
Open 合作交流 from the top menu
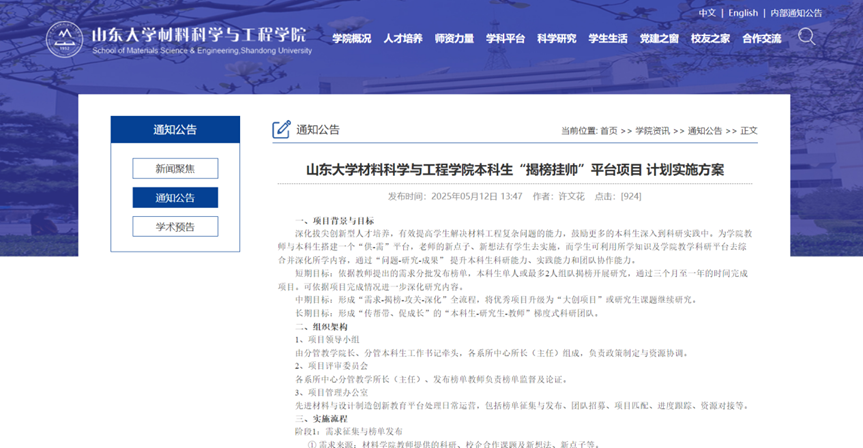pyautogui.click(x=762, y=38)
